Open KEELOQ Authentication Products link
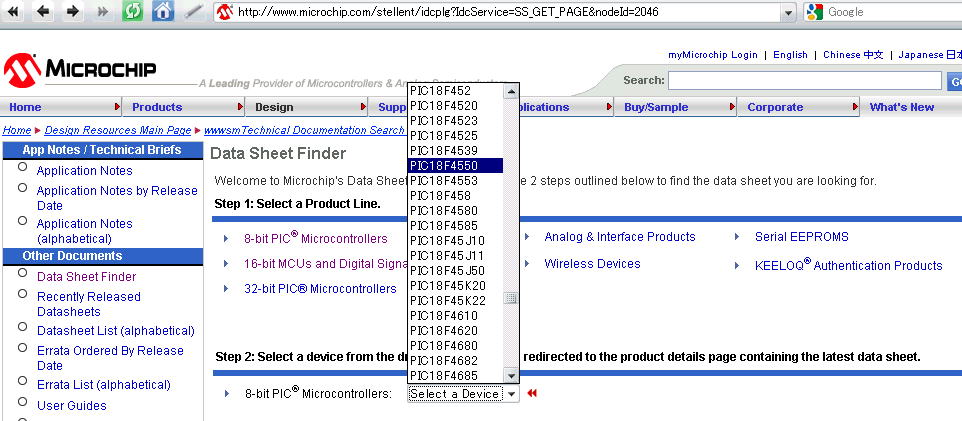 point(848,265)
